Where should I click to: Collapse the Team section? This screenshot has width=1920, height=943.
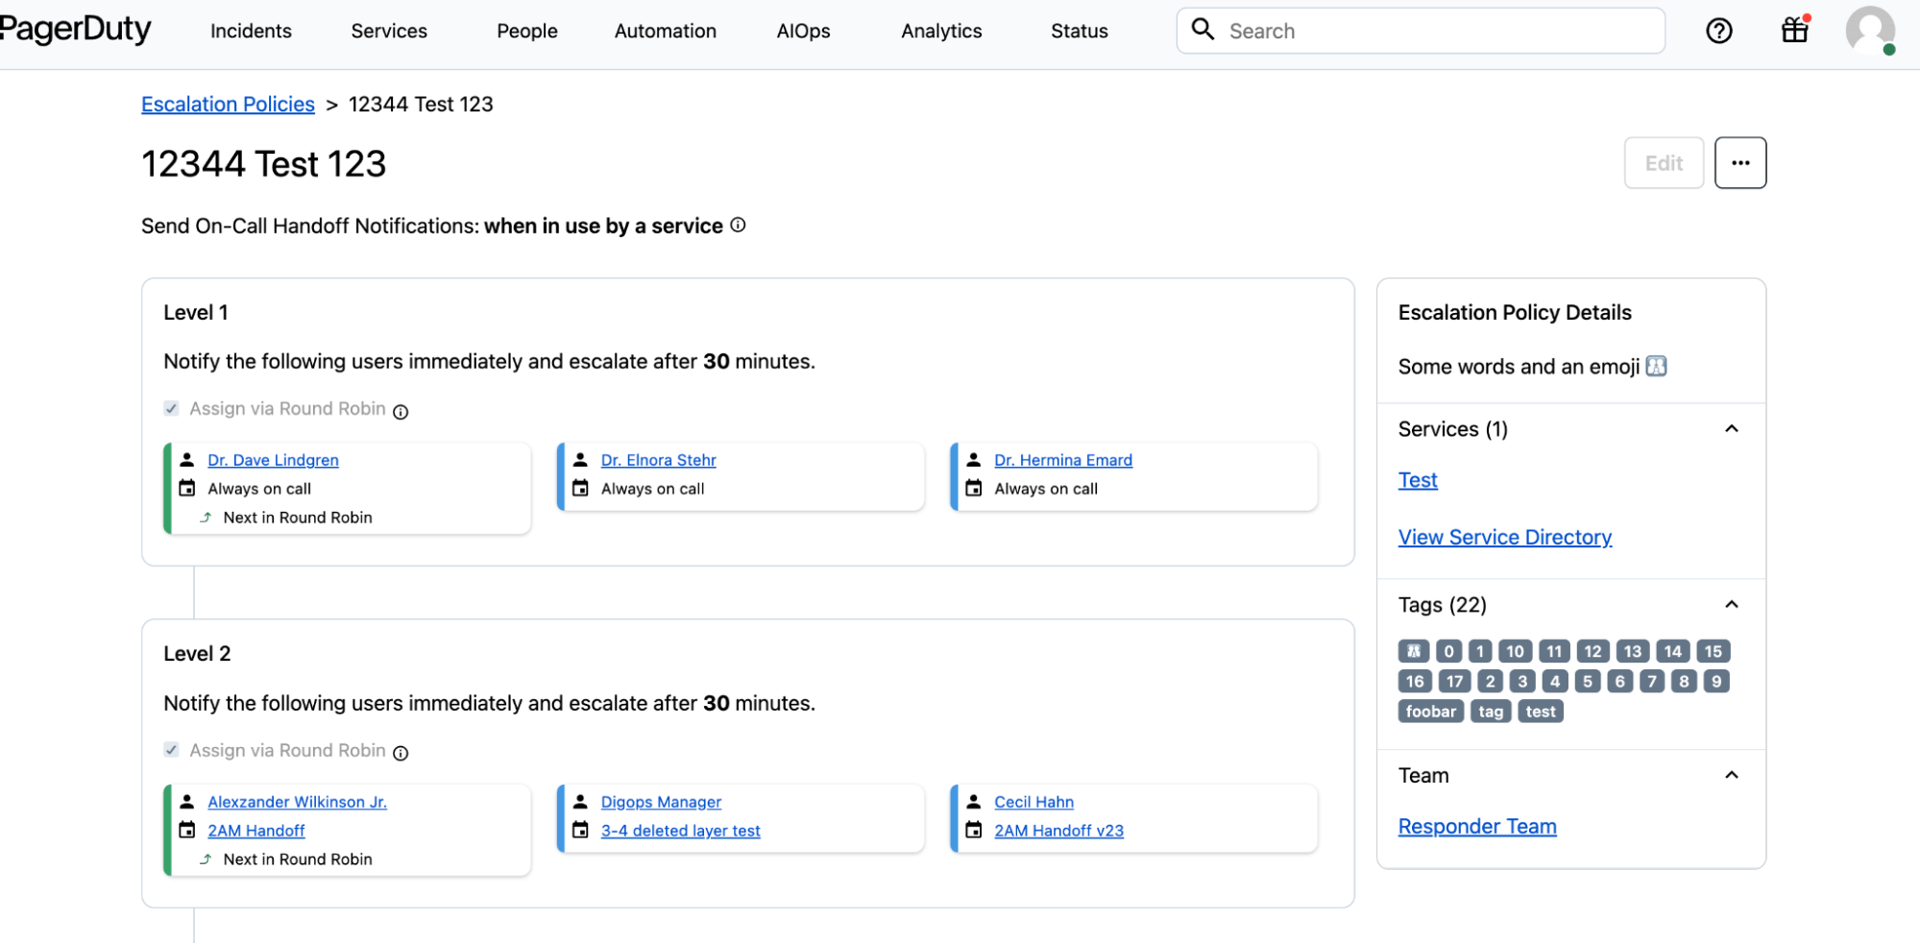(x=1731, y=775)
